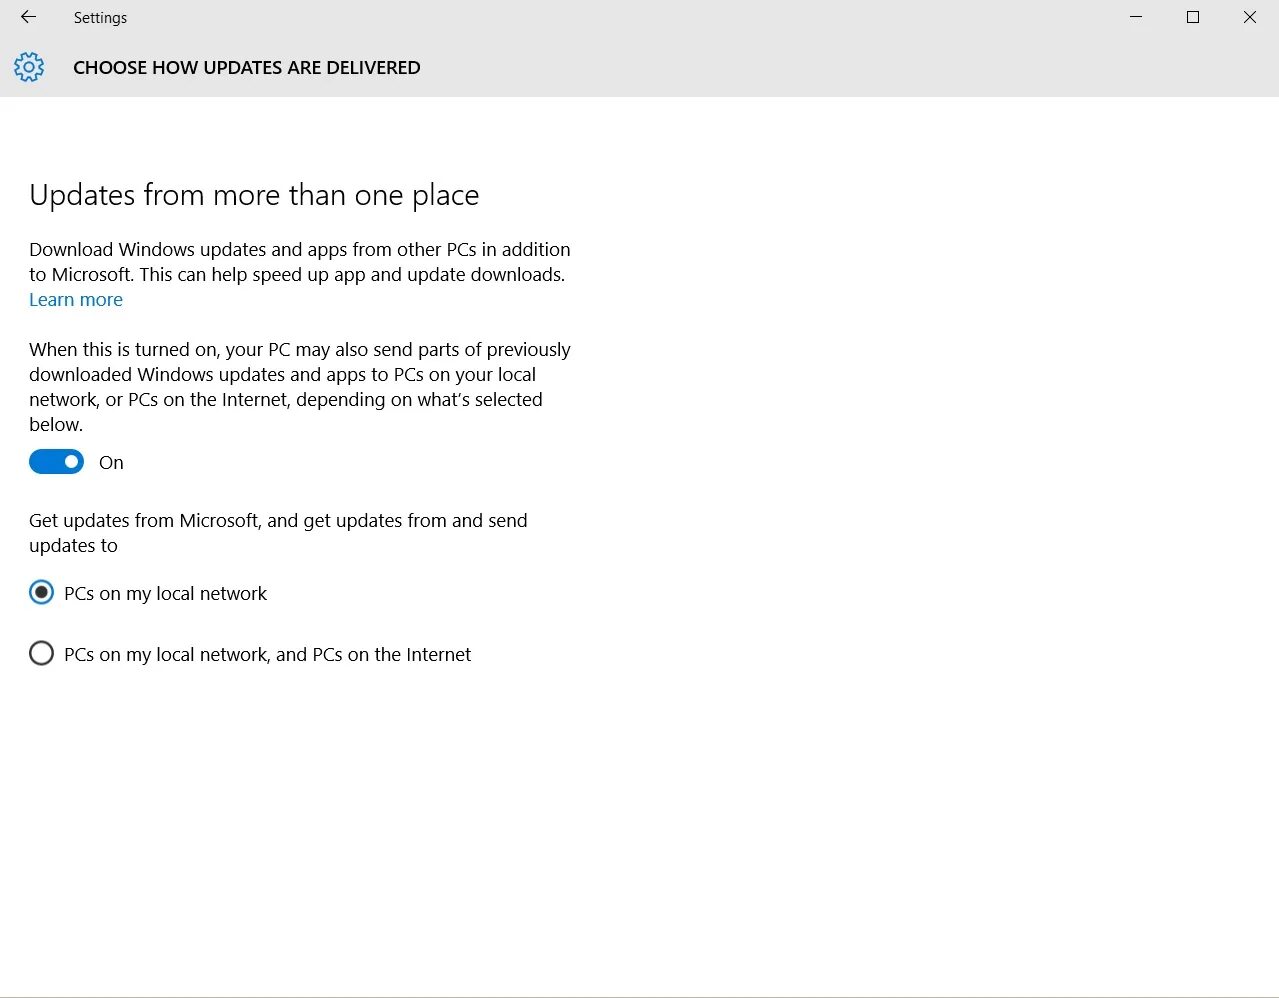Click the On label beside the toggle
The image size is (1279, 998).
click(111, 463)
